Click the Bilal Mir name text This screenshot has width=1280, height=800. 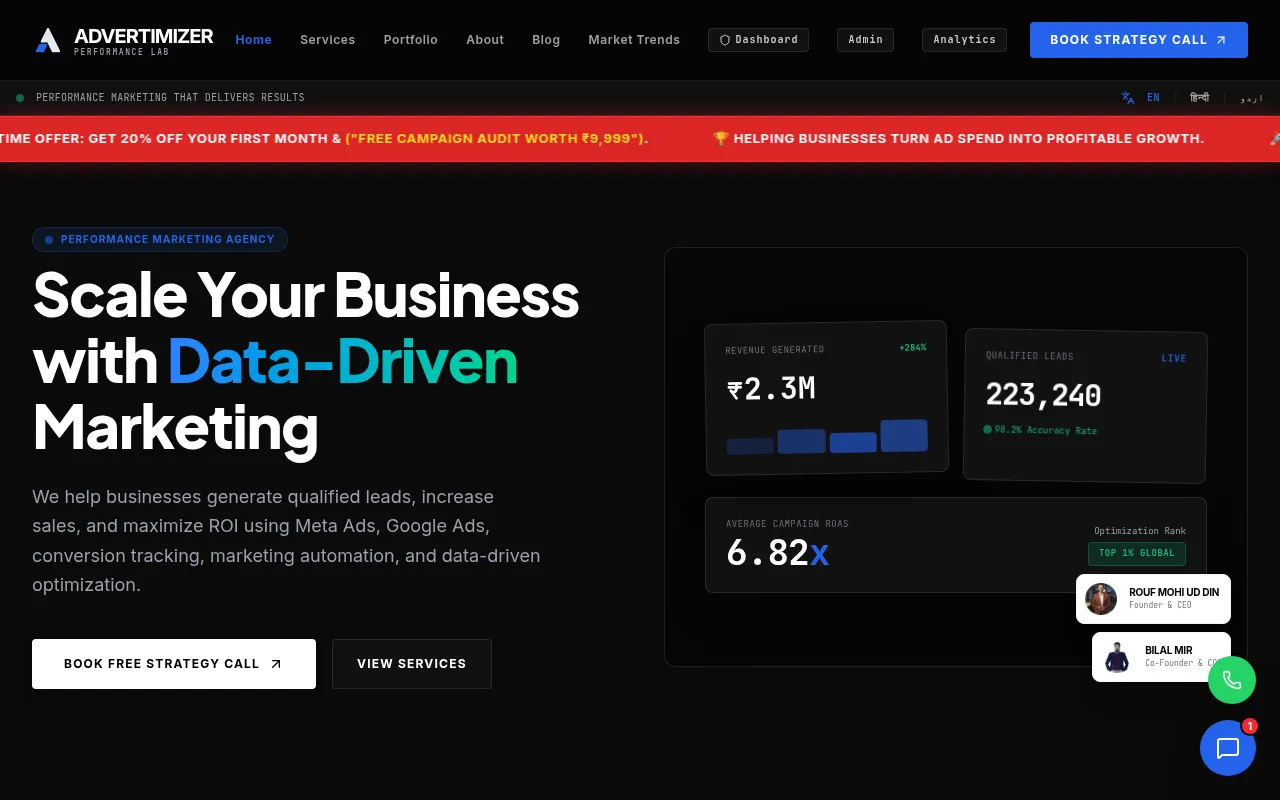[1169, 650]
